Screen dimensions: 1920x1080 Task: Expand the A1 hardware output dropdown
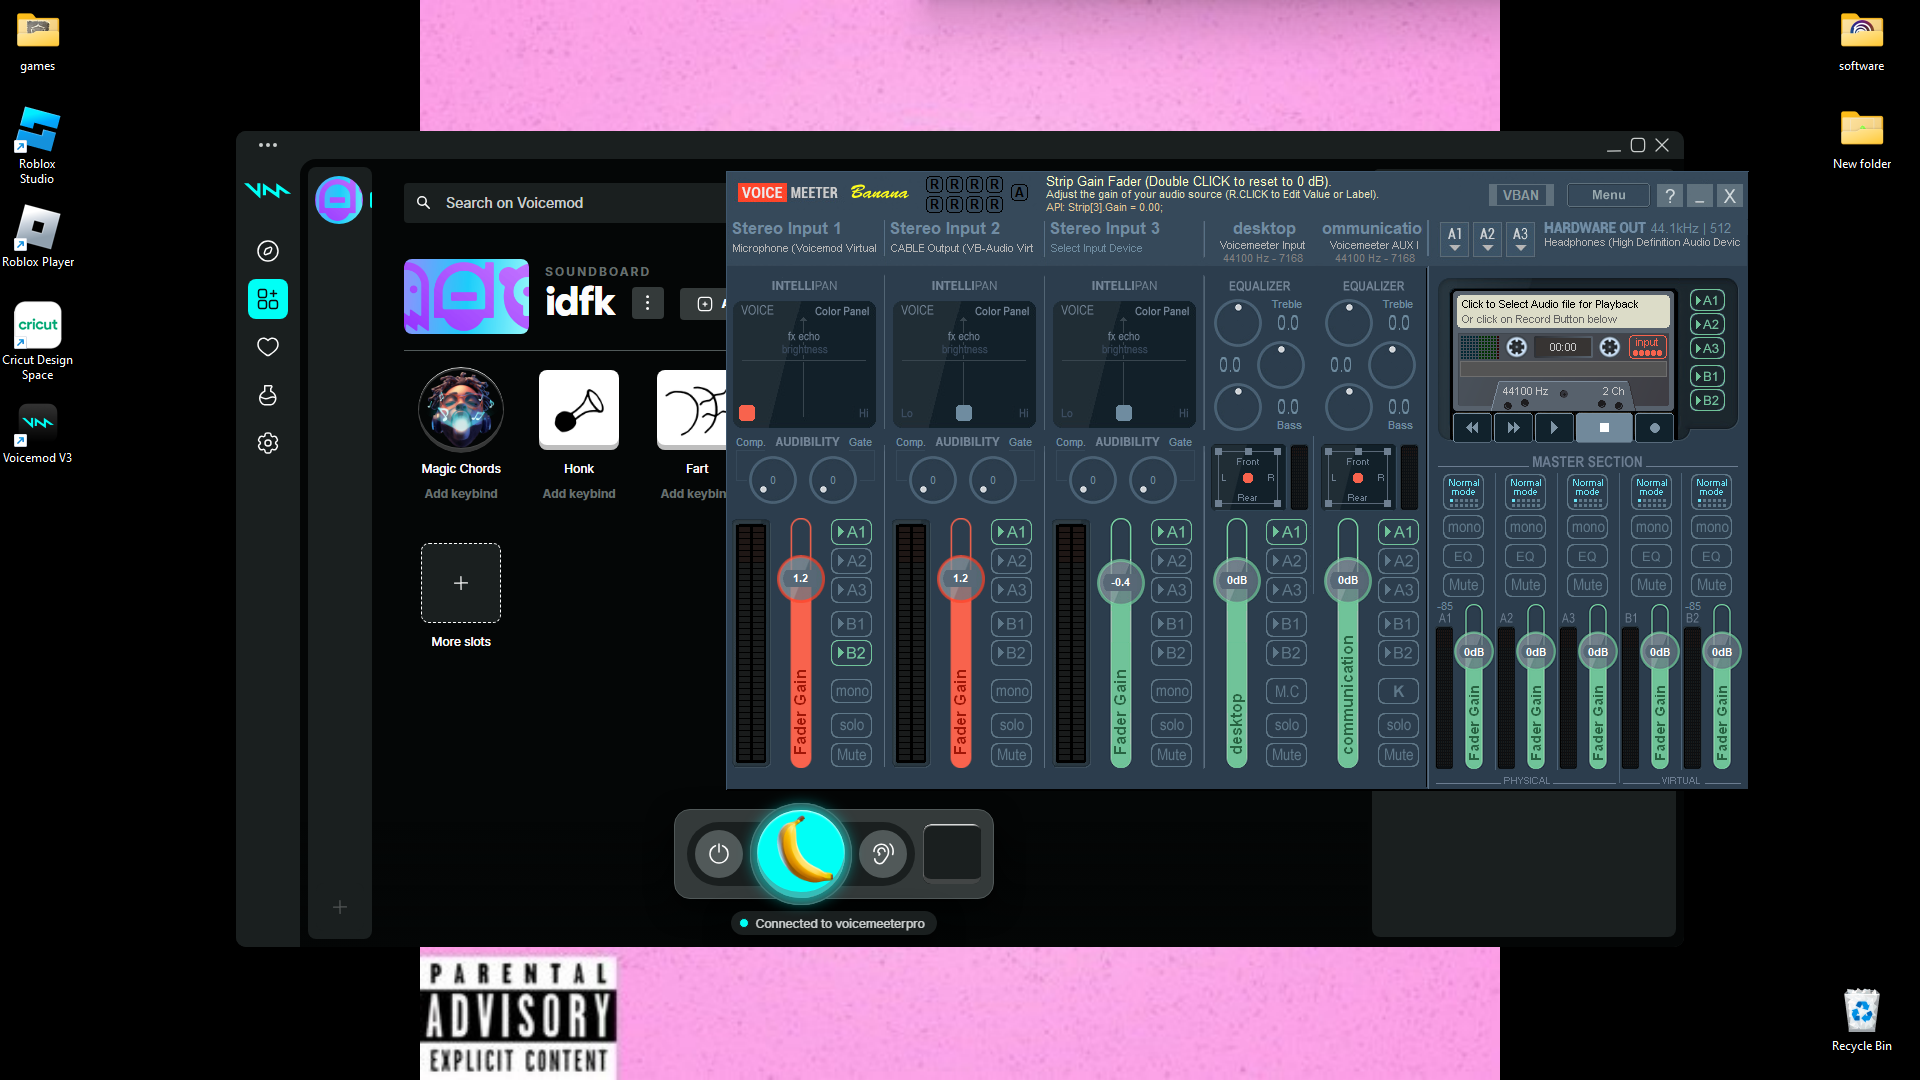tap(1455, 239)
